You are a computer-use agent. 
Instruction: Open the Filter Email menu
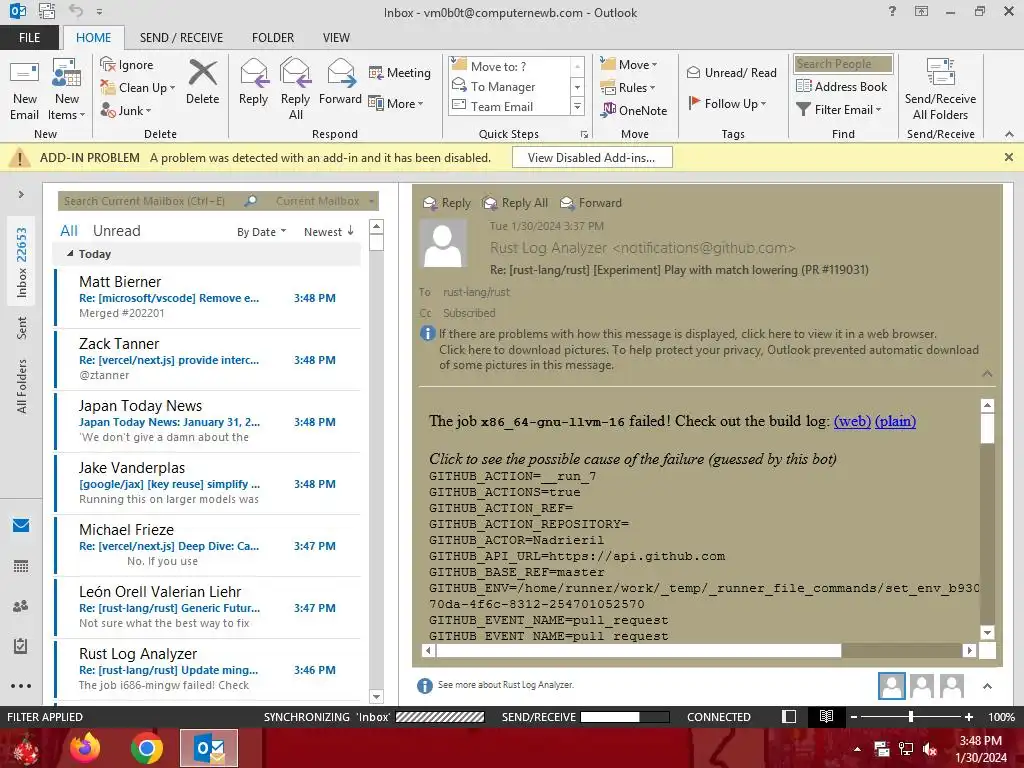(x=839, y=110)
